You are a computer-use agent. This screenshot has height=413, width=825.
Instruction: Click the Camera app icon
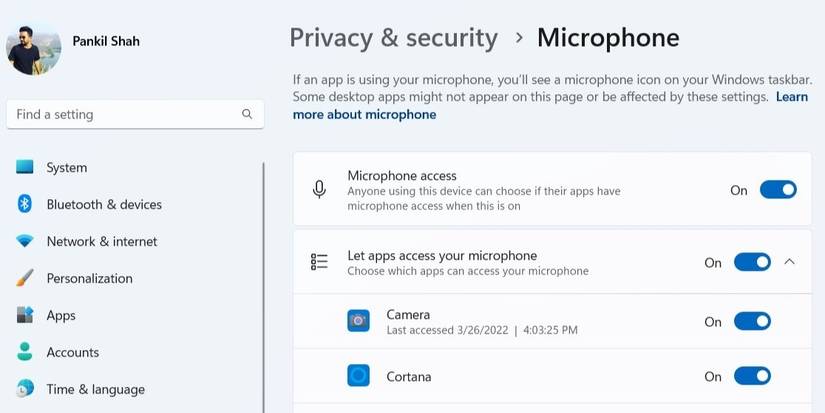click(358, 321)
